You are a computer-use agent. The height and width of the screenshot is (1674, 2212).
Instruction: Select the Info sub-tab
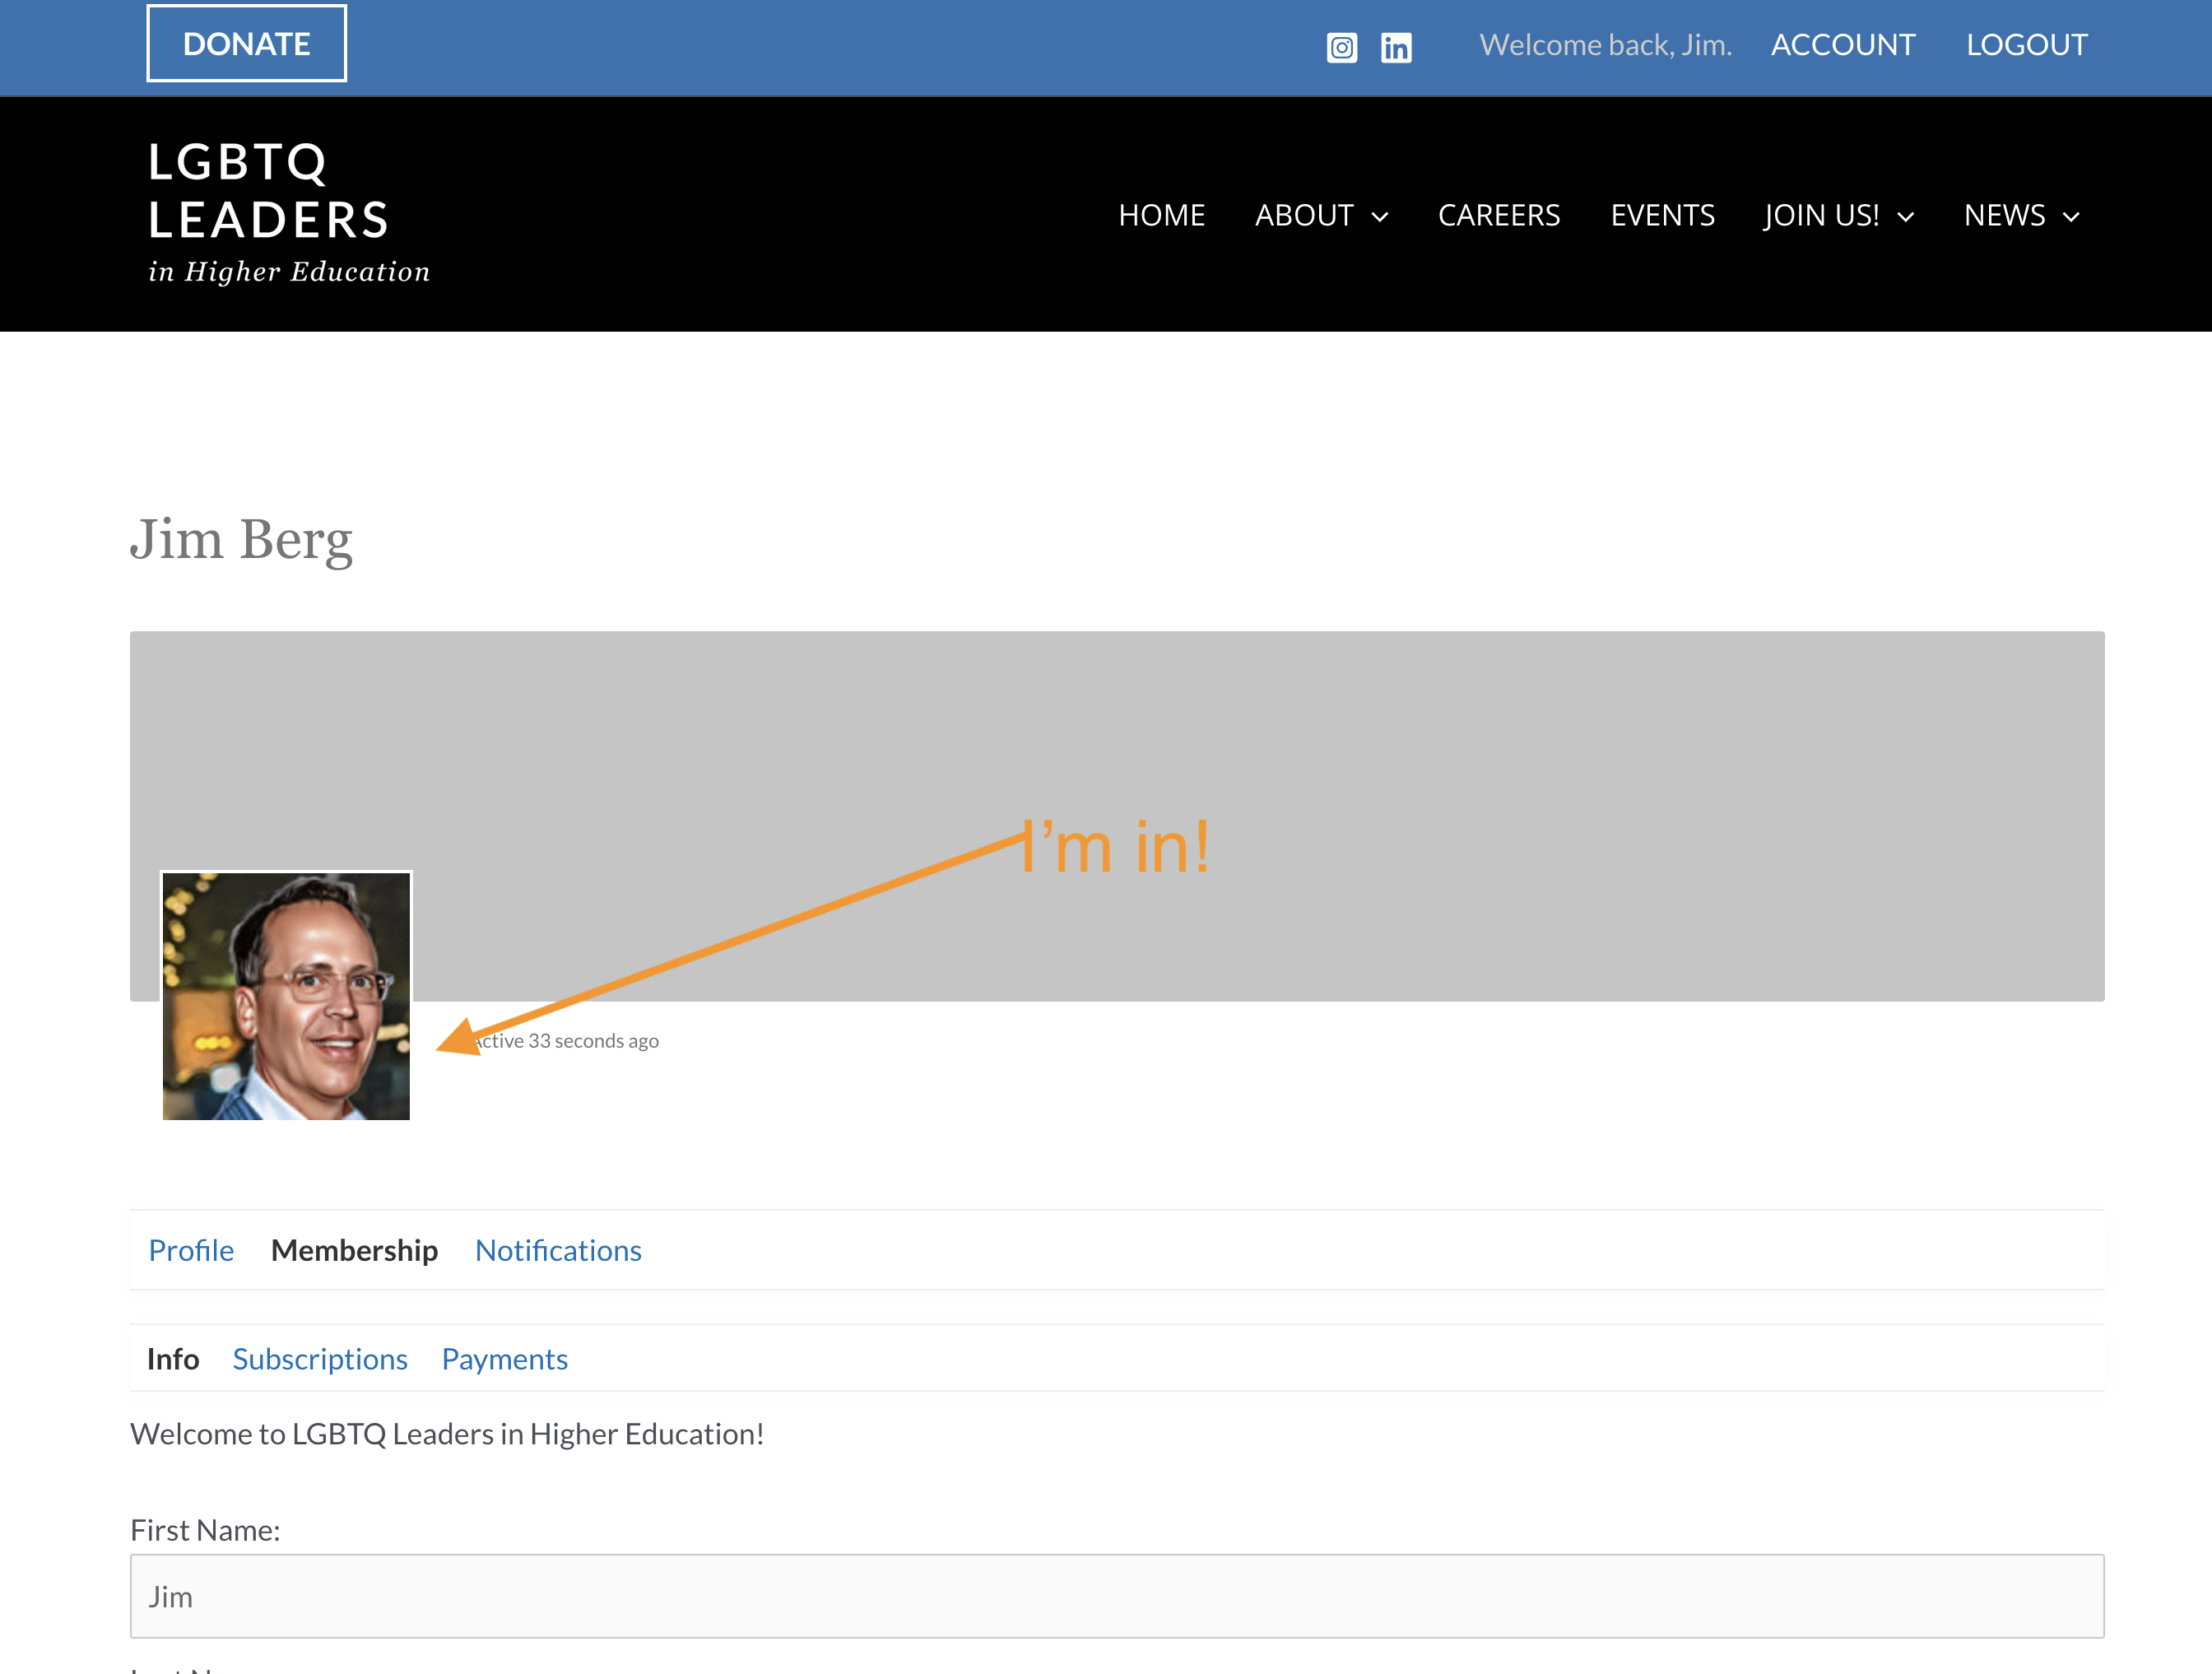pyautogui.click(x=173, y=1359)
